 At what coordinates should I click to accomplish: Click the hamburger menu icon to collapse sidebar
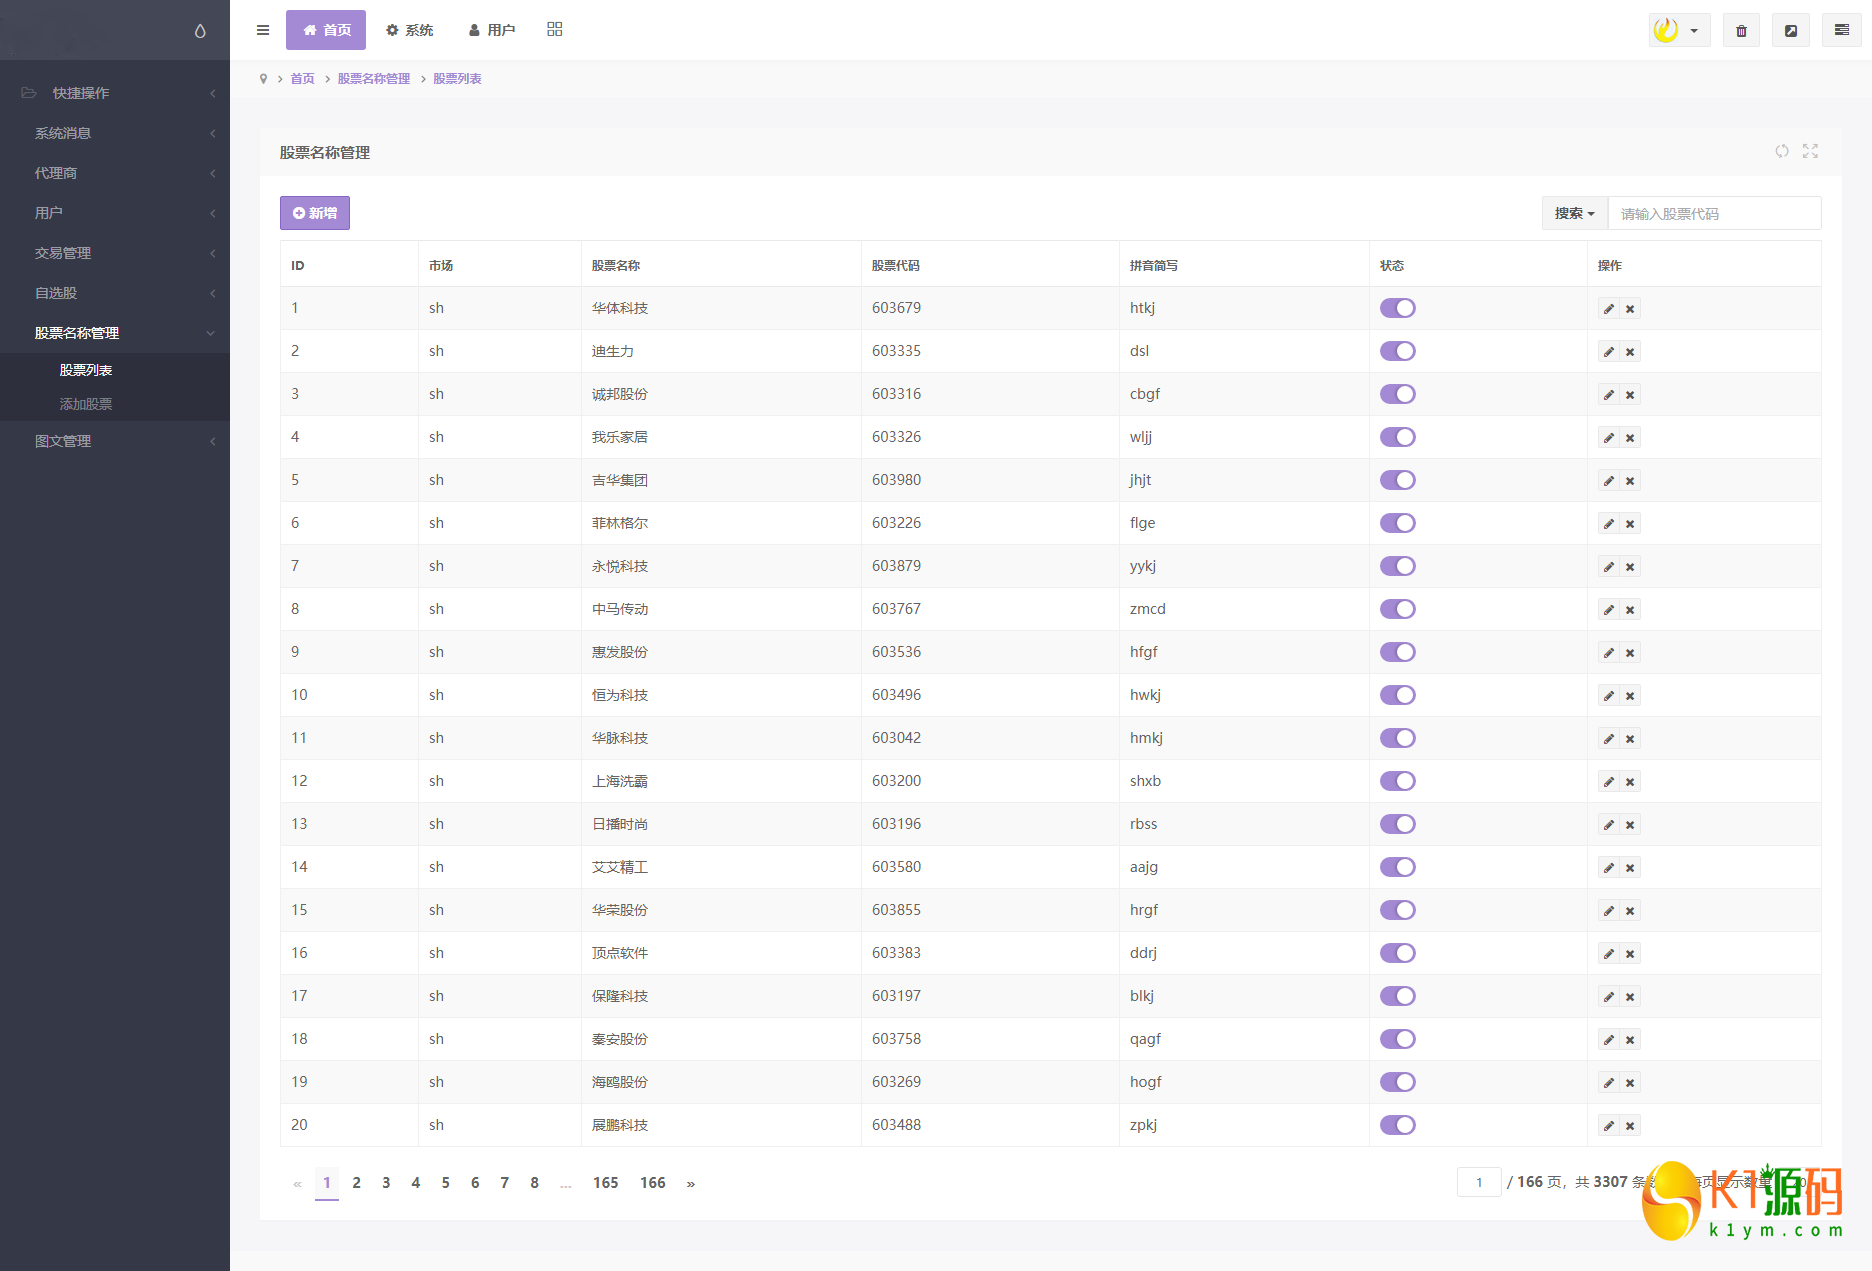pyautogui.click(x=263, y=30)
